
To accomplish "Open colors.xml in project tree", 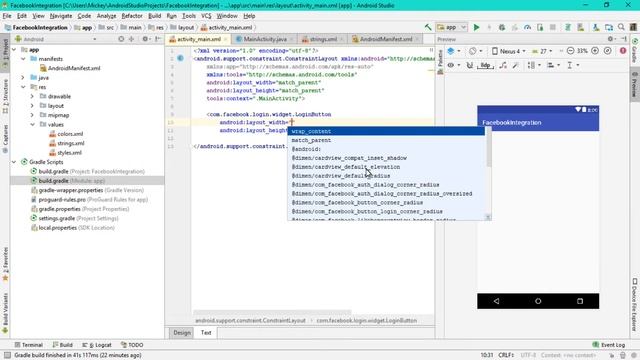I will [x=66, y=134].
